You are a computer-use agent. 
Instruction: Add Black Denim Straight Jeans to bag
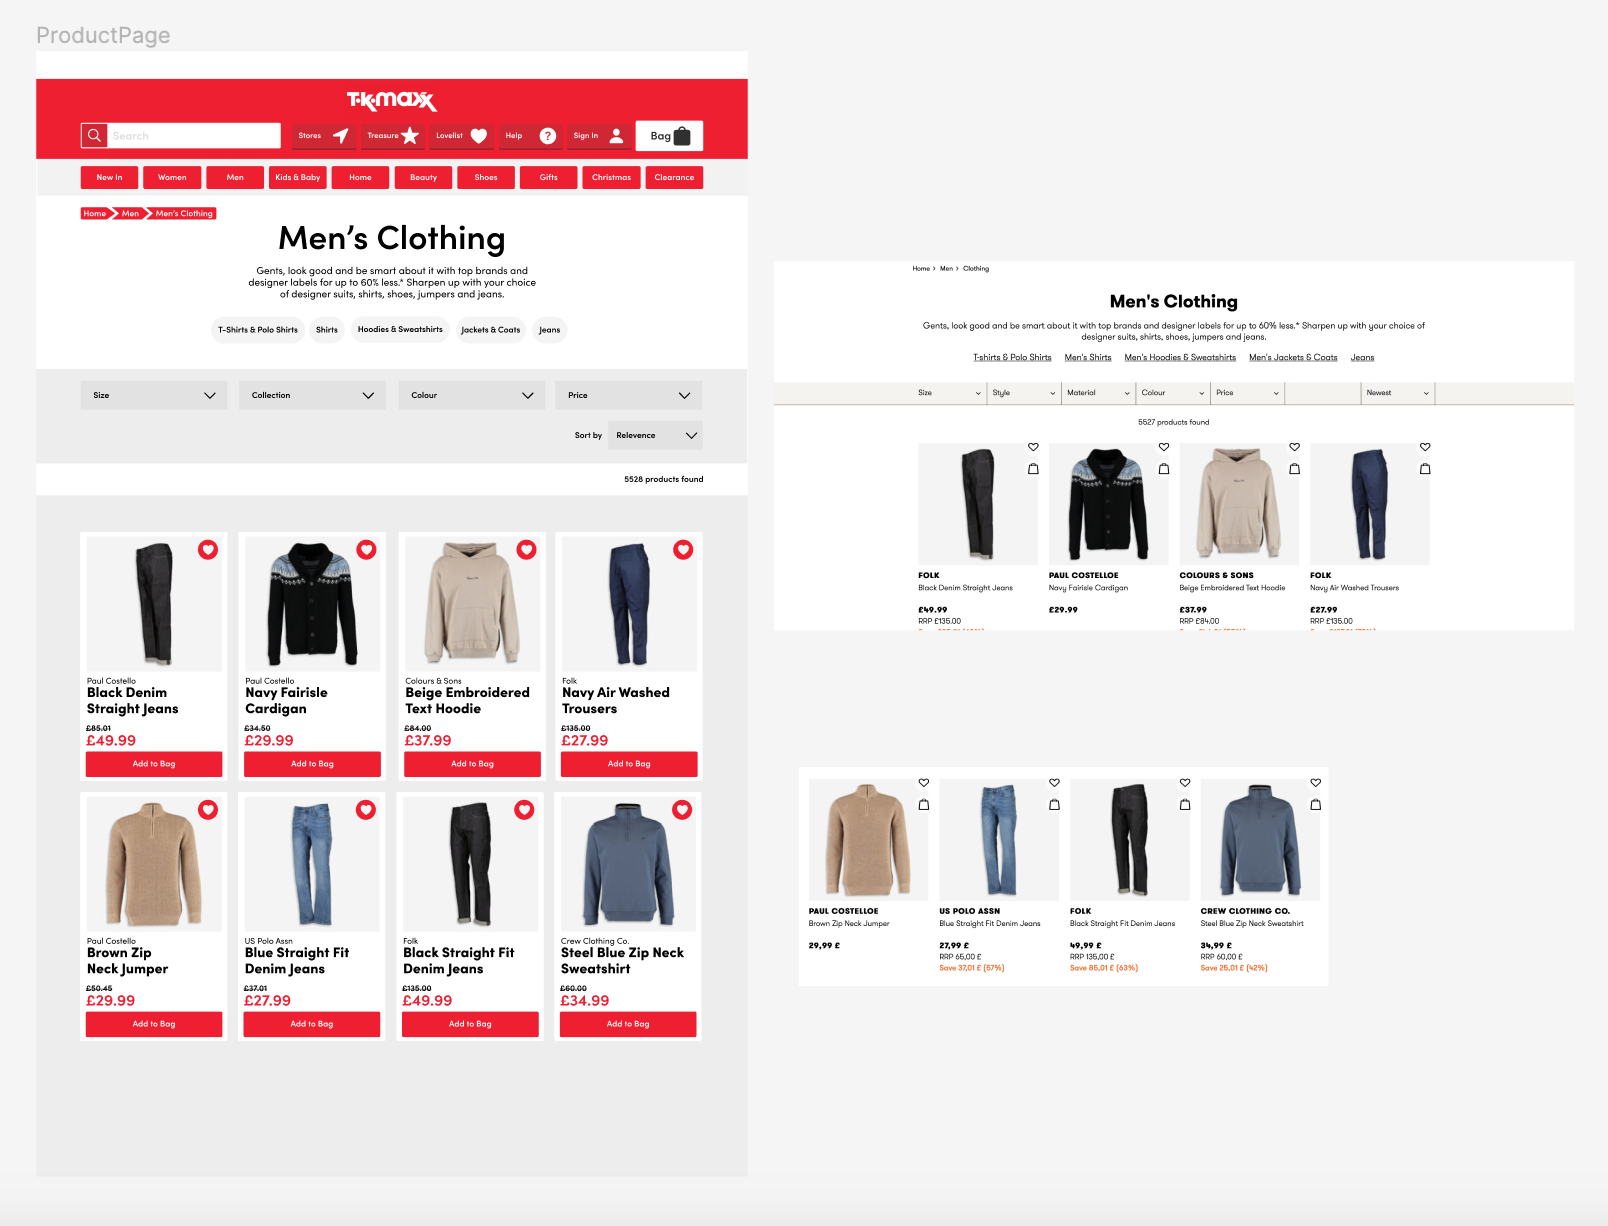pyautogui.click(x=154, y=764)
